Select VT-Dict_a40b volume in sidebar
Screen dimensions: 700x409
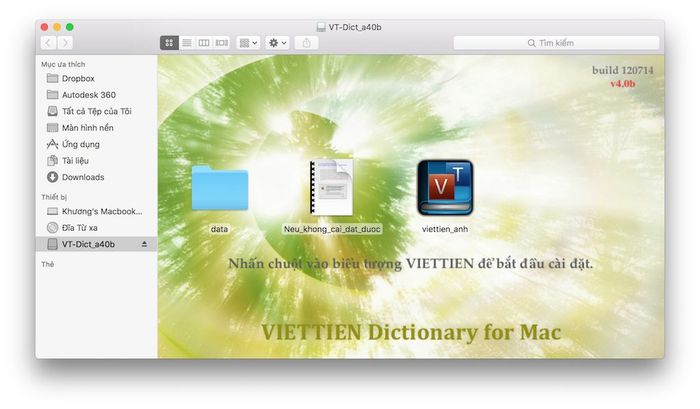pos(96,244)
